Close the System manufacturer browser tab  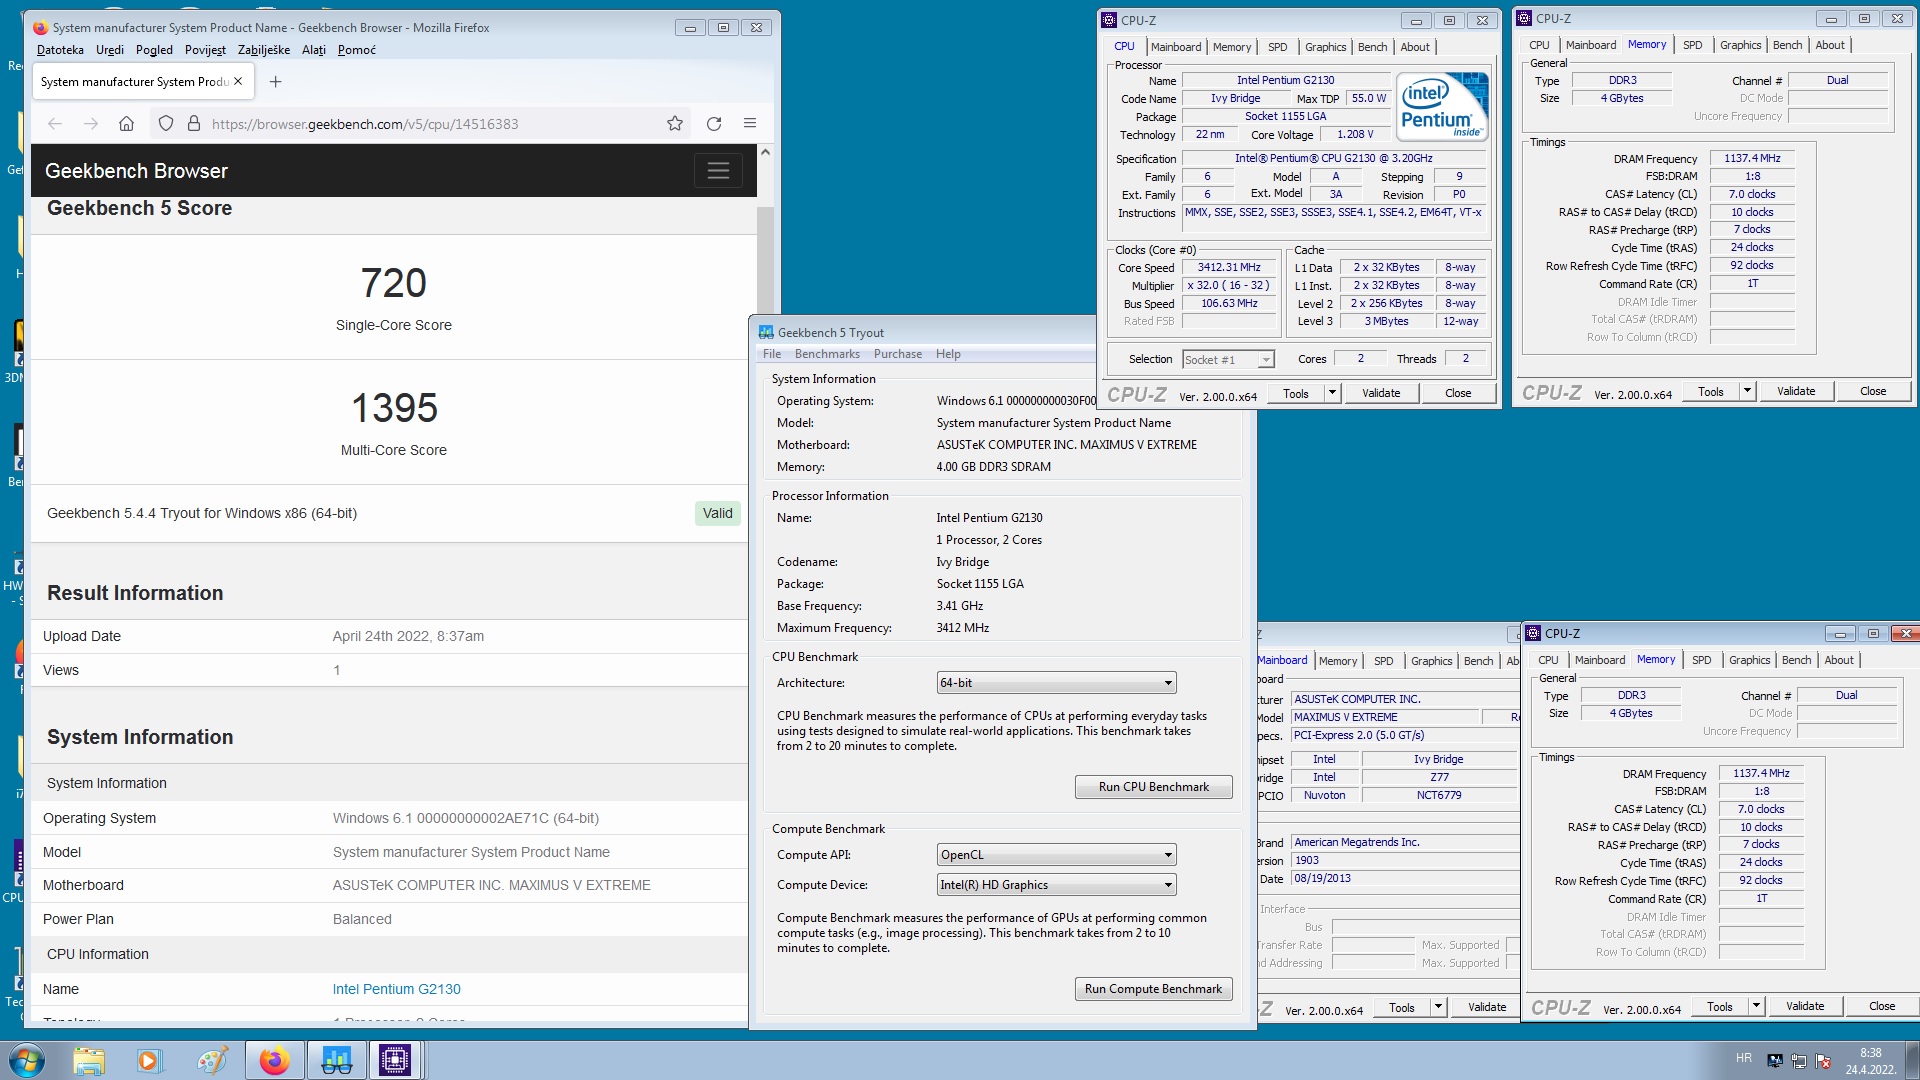(238, 82)
